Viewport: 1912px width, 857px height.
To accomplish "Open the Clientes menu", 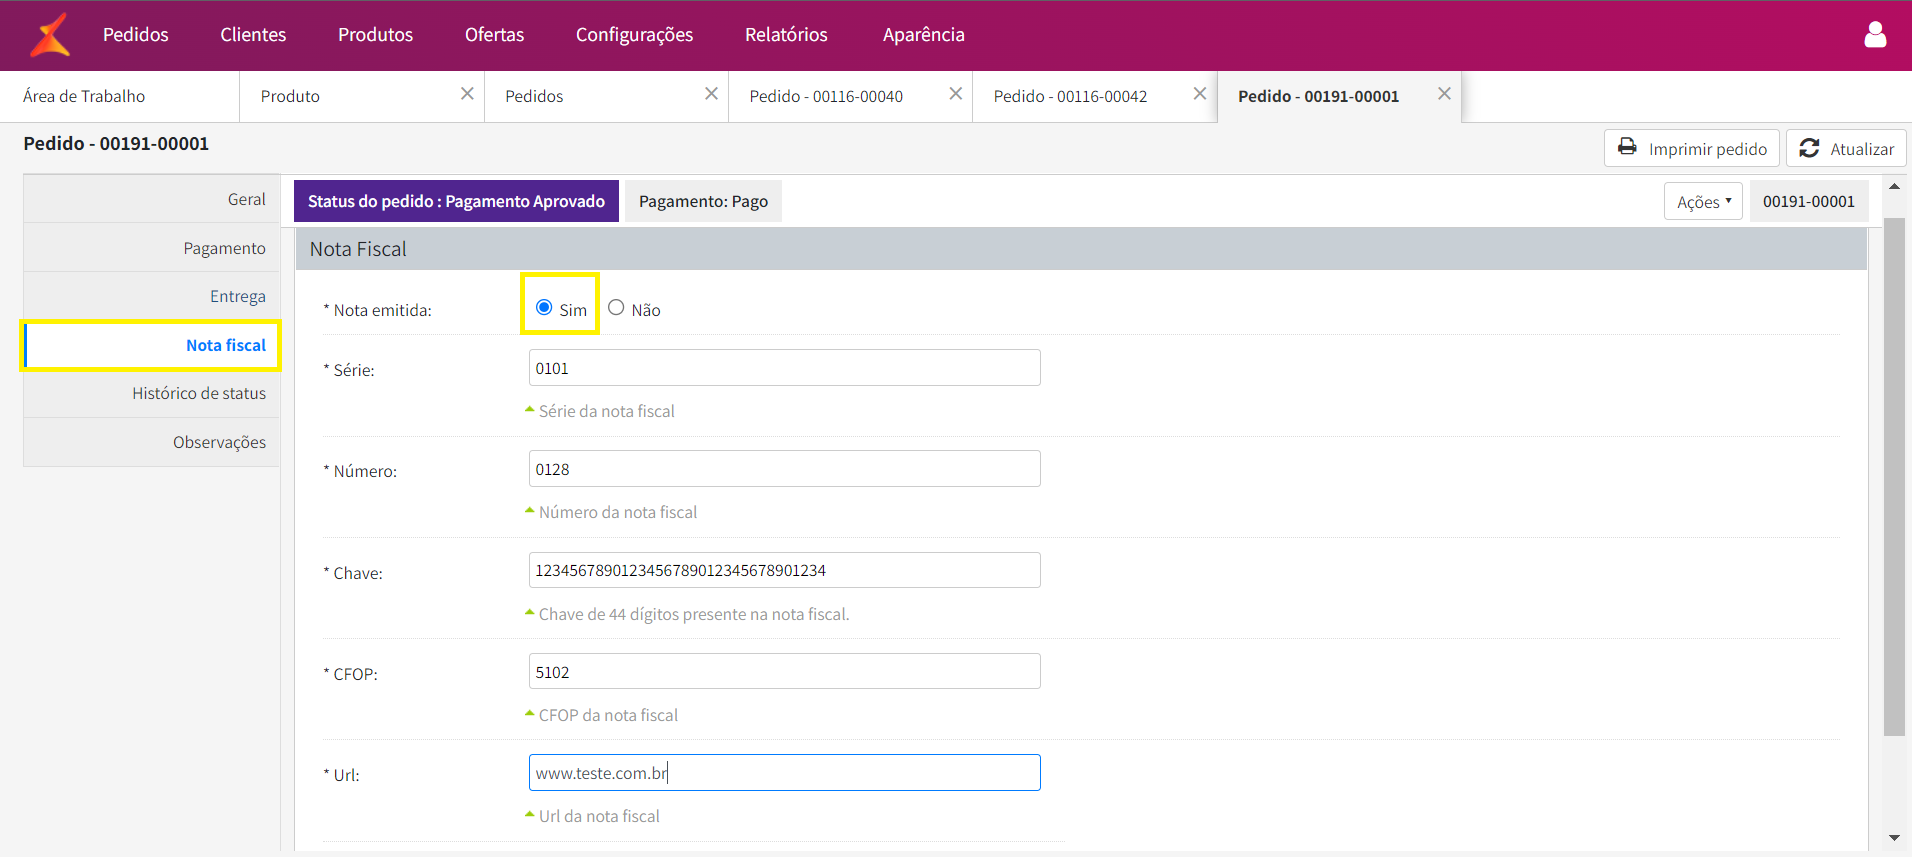I will (253, 35).
